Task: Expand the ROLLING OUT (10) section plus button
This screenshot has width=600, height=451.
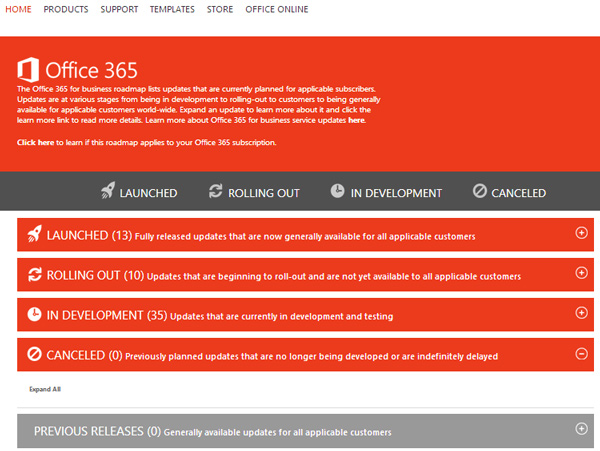Action: coord(581,273)
